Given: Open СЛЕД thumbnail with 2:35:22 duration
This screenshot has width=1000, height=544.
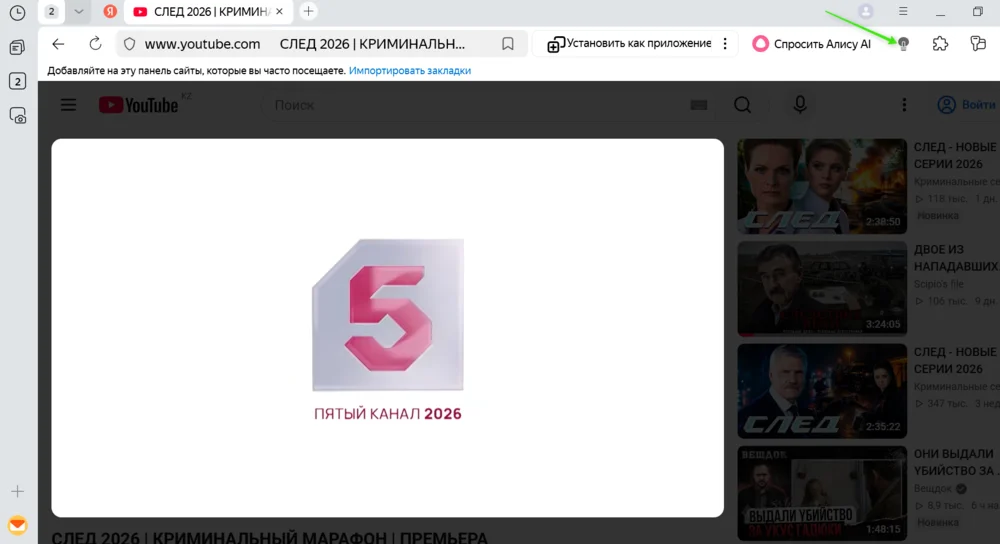Looking at the screenshot, I should (822, 391).
